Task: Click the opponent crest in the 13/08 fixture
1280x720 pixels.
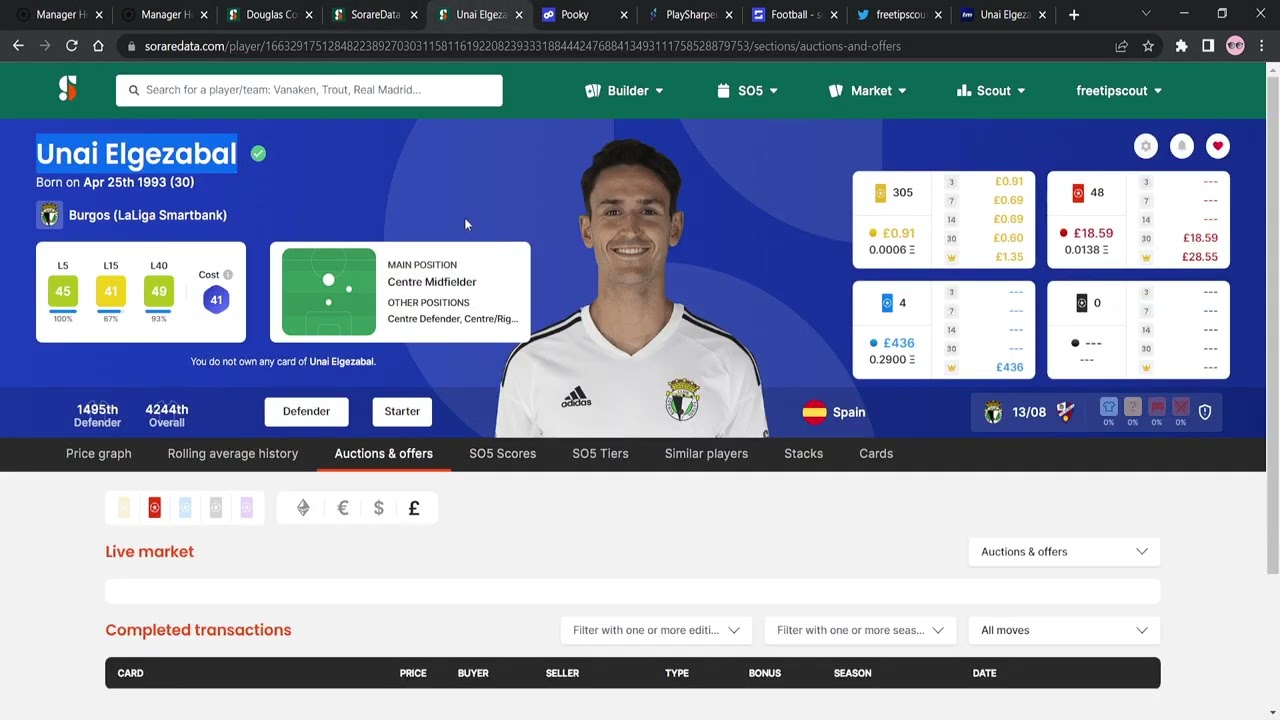Action: click(1065, 413)
